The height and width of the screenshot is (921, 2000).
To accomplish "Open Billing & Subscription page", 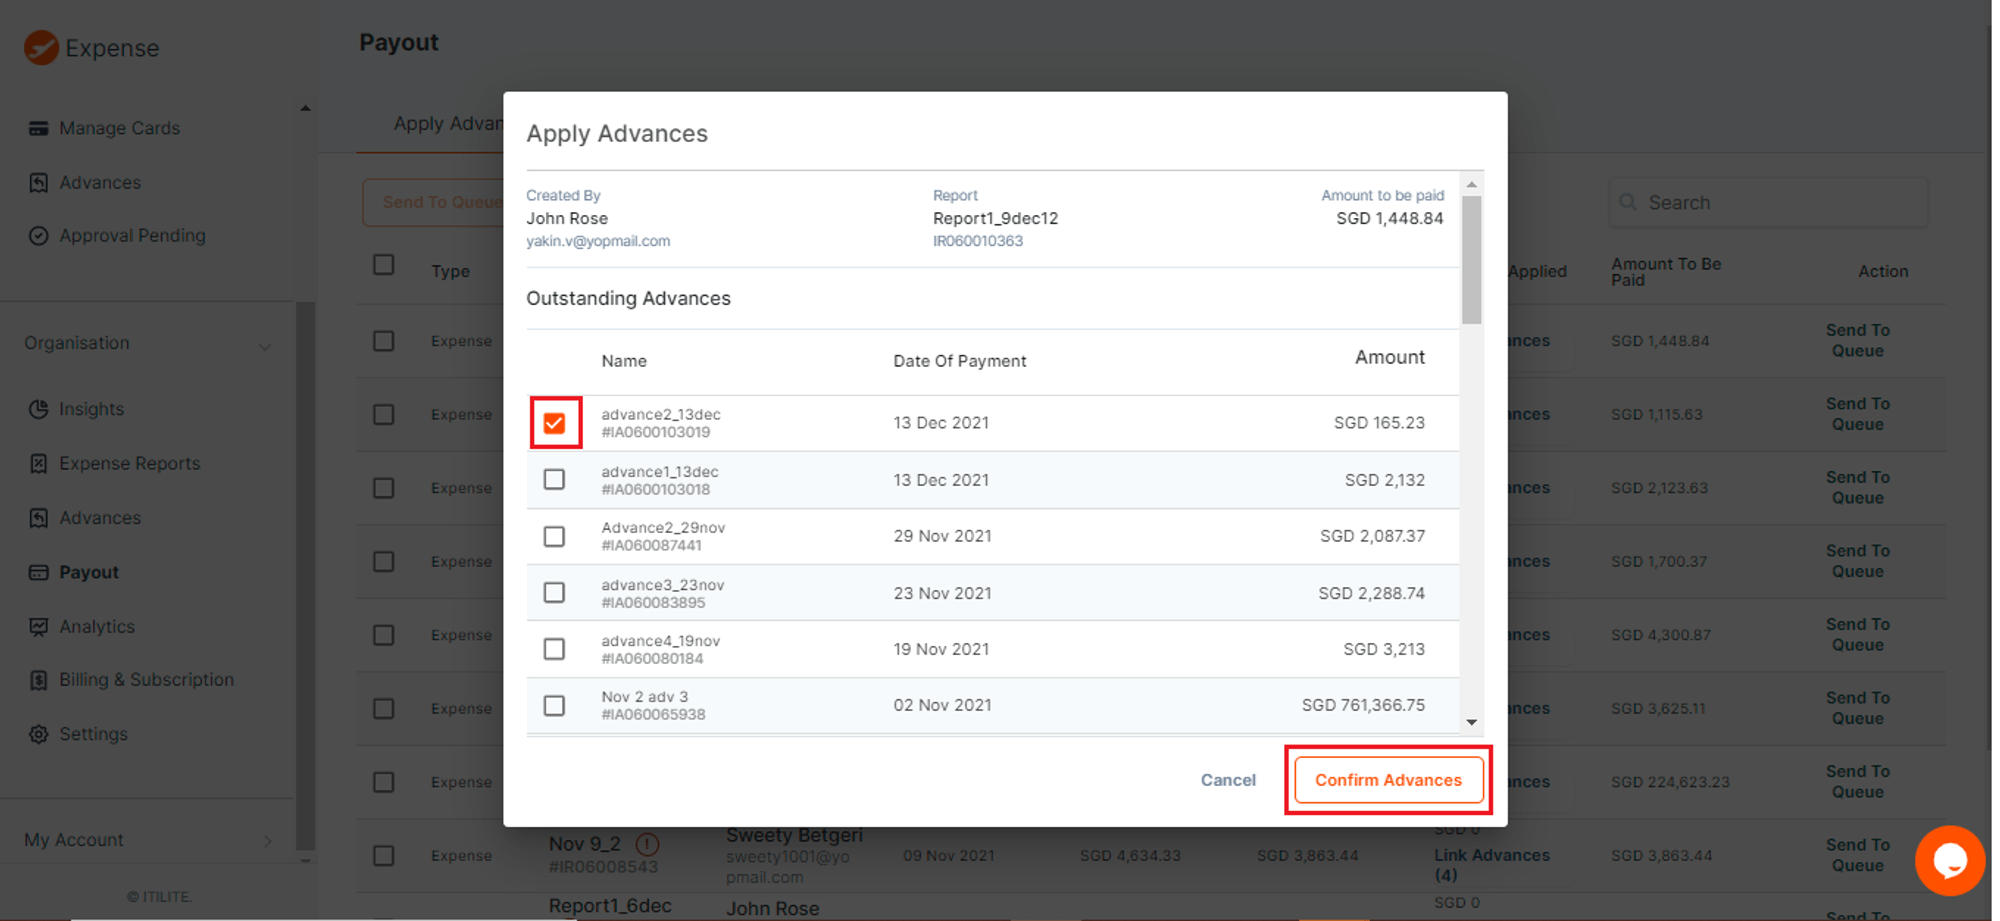I will 146,680.
